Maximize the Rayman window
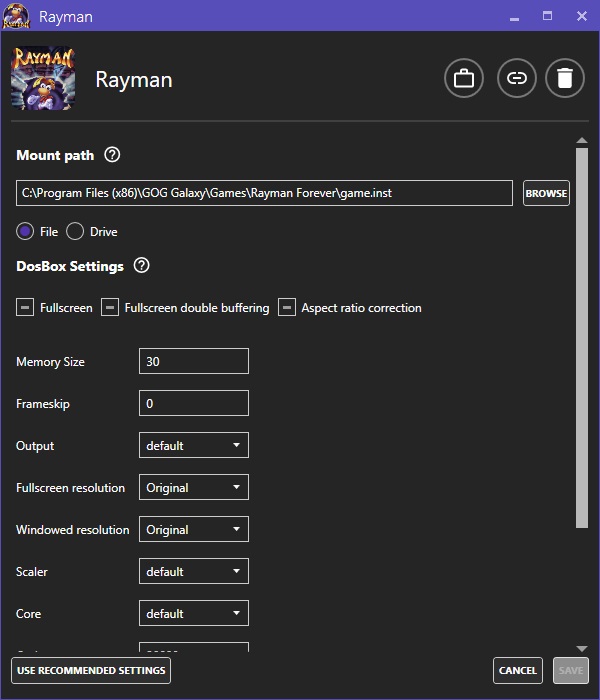The width and height of the screenshot is (600, 700). (x=547, y=16)
